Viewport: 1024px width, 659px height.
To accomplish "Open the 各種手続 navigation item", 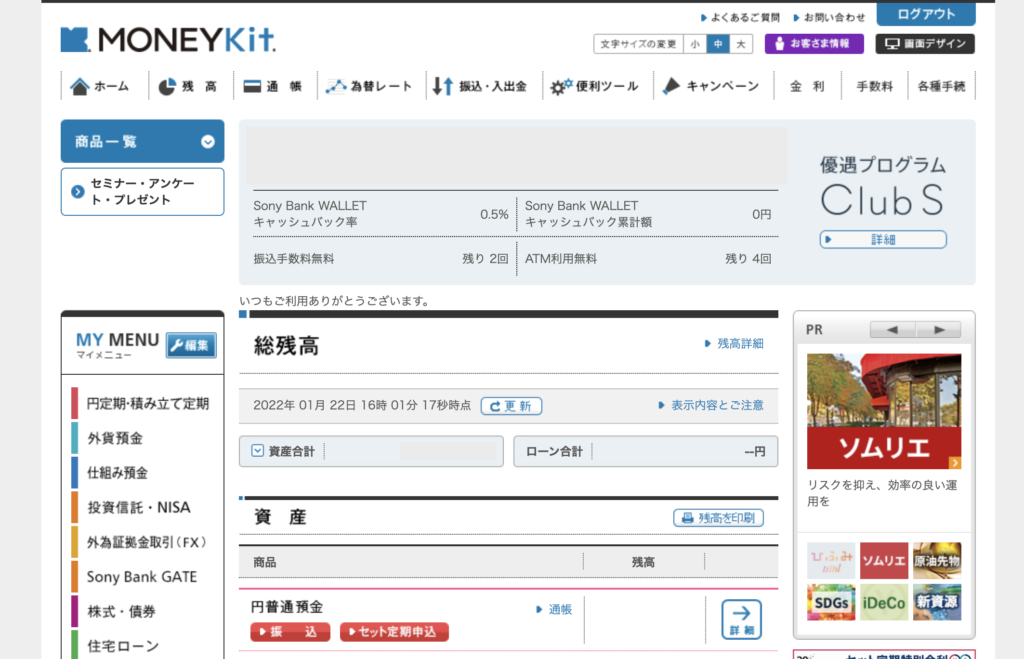I will [x=941, y=86].
